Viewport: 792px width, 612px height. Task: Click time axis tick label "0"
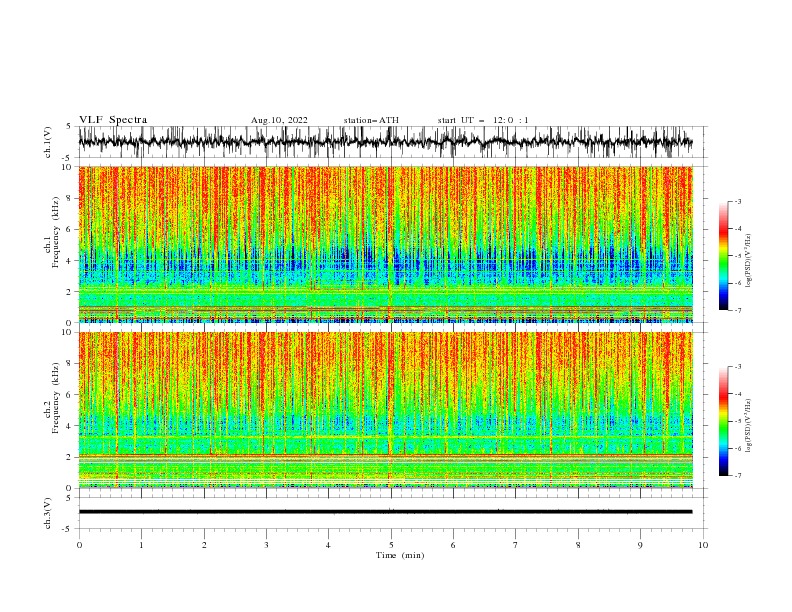(79, 545)
